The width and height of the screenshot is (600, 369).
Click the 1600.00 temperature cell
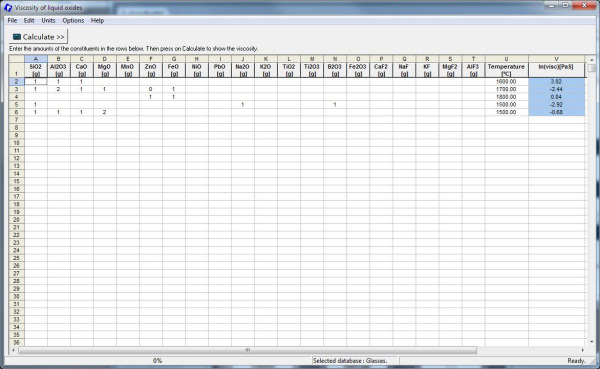click(x=507, y=82)
